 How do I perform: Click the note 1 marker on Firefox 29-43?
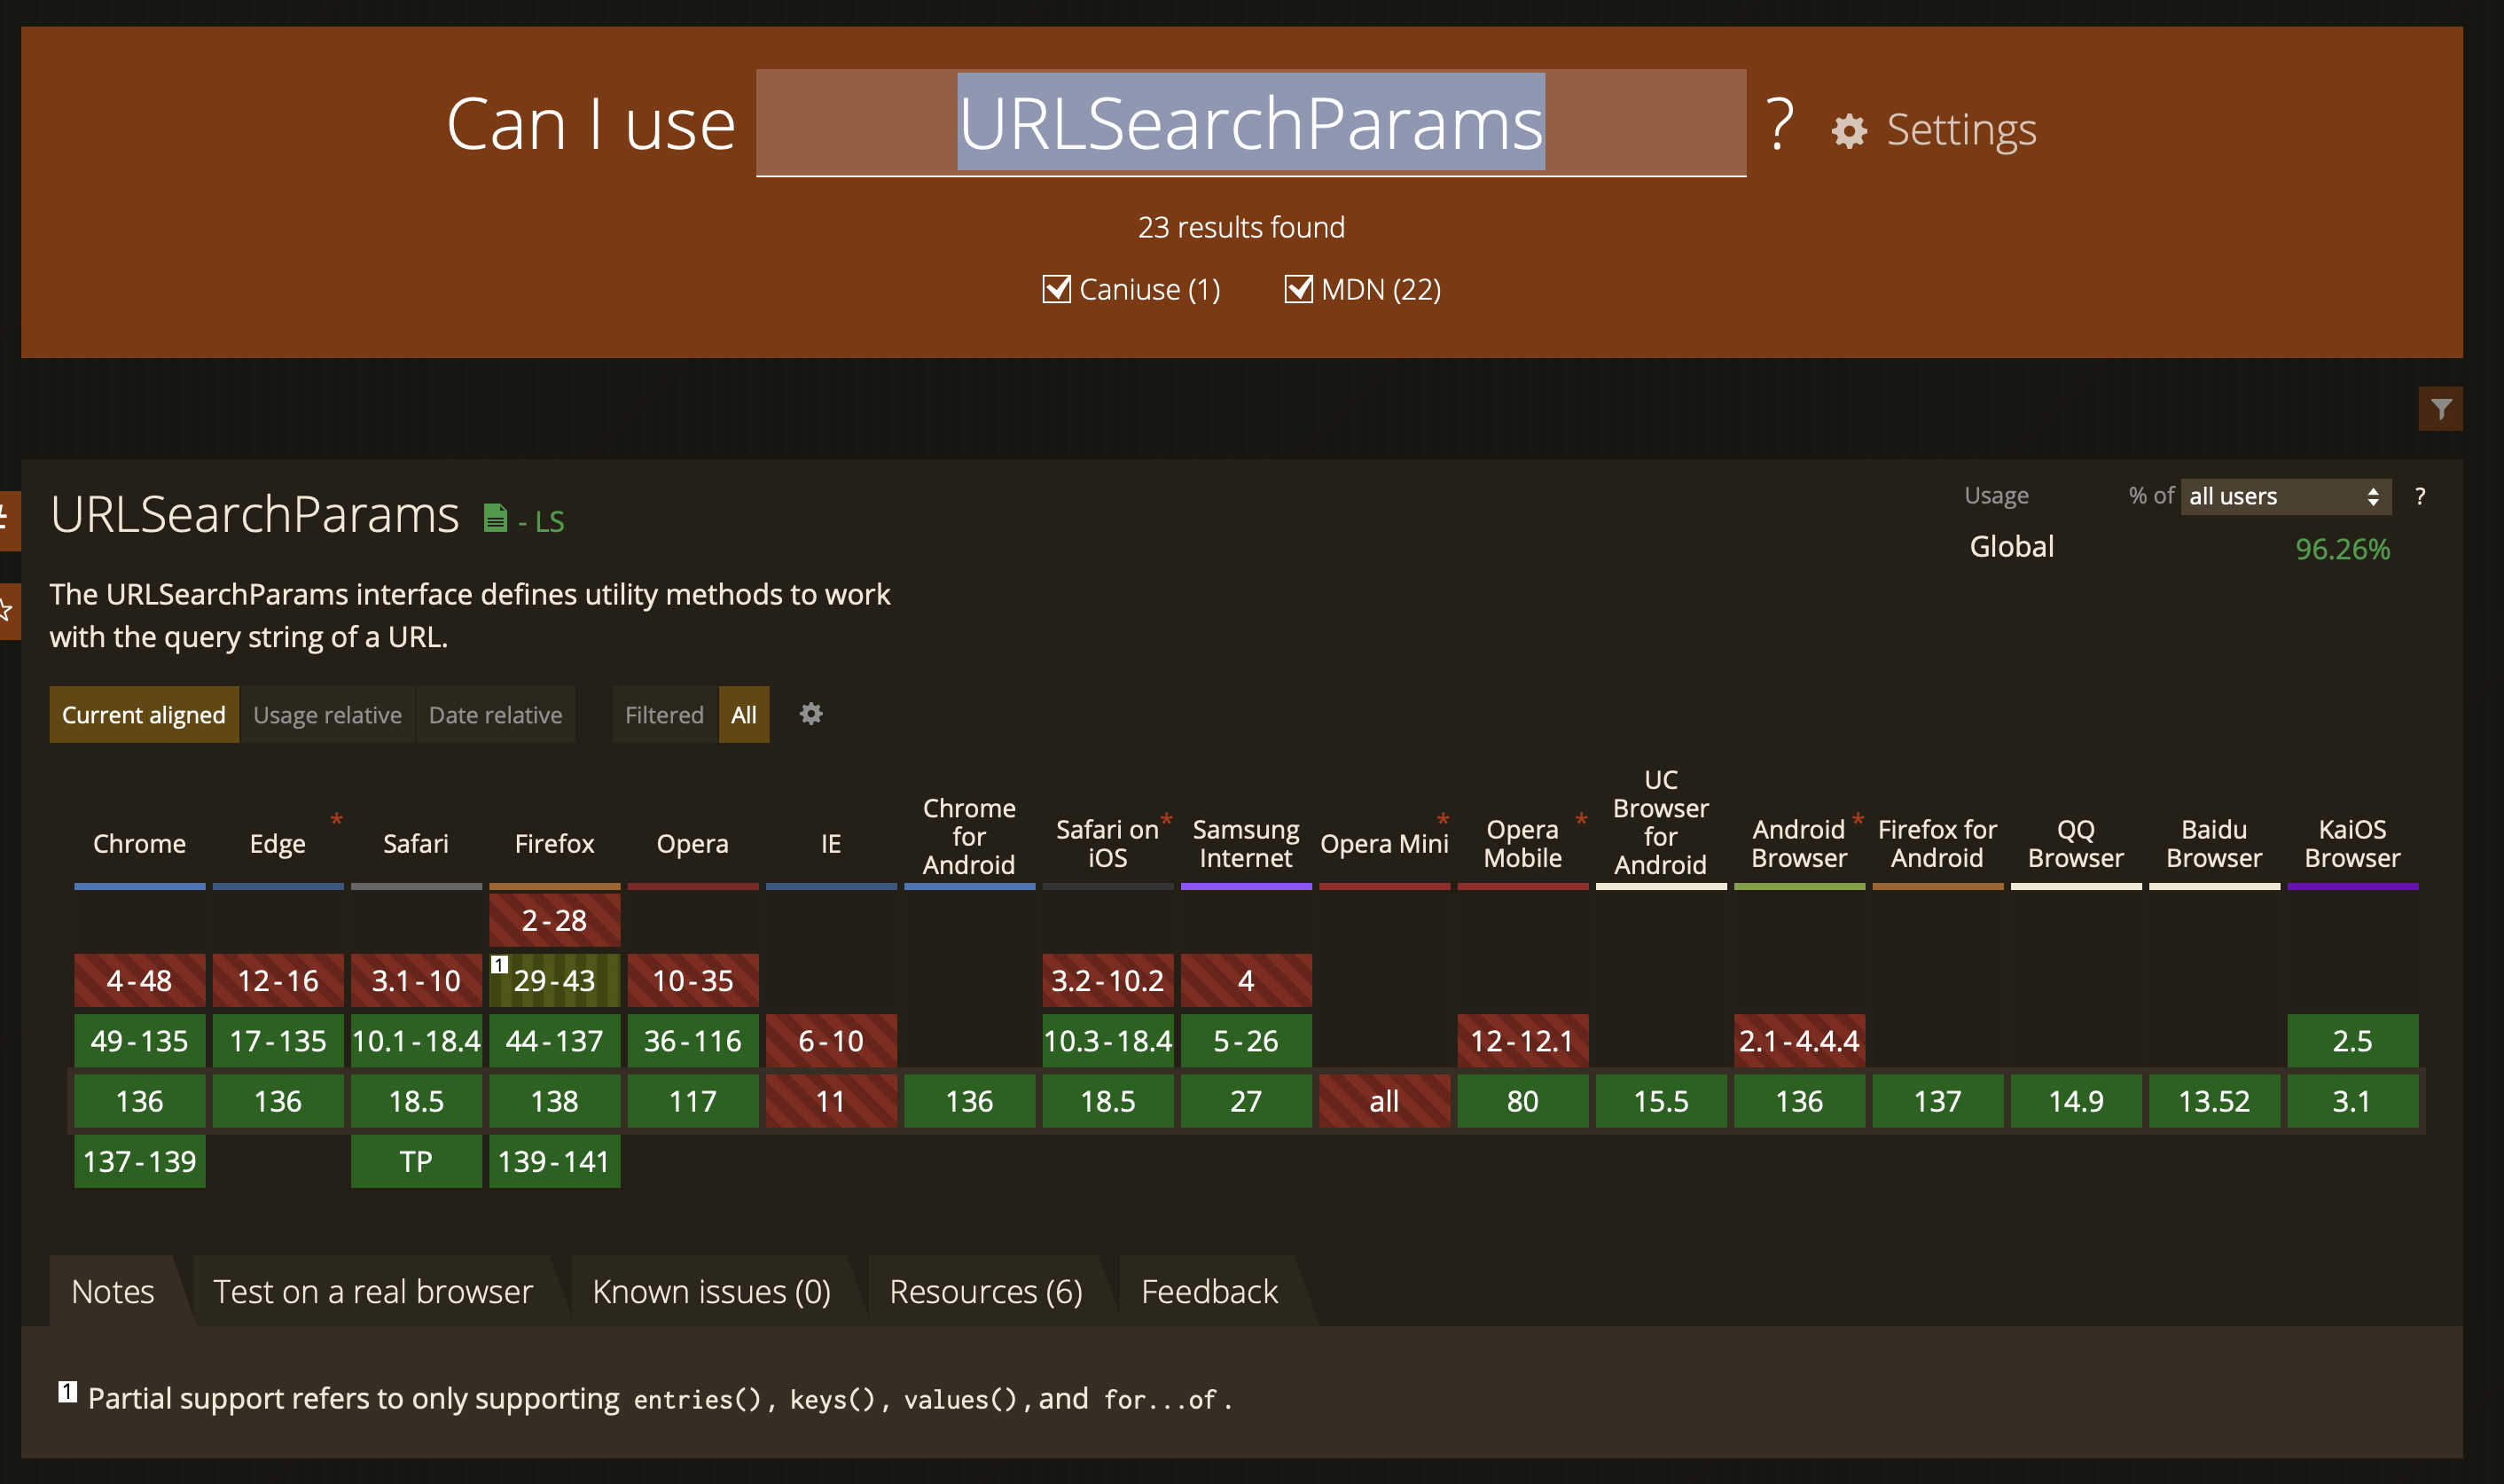pyautogui.click(x=500, y=965)
